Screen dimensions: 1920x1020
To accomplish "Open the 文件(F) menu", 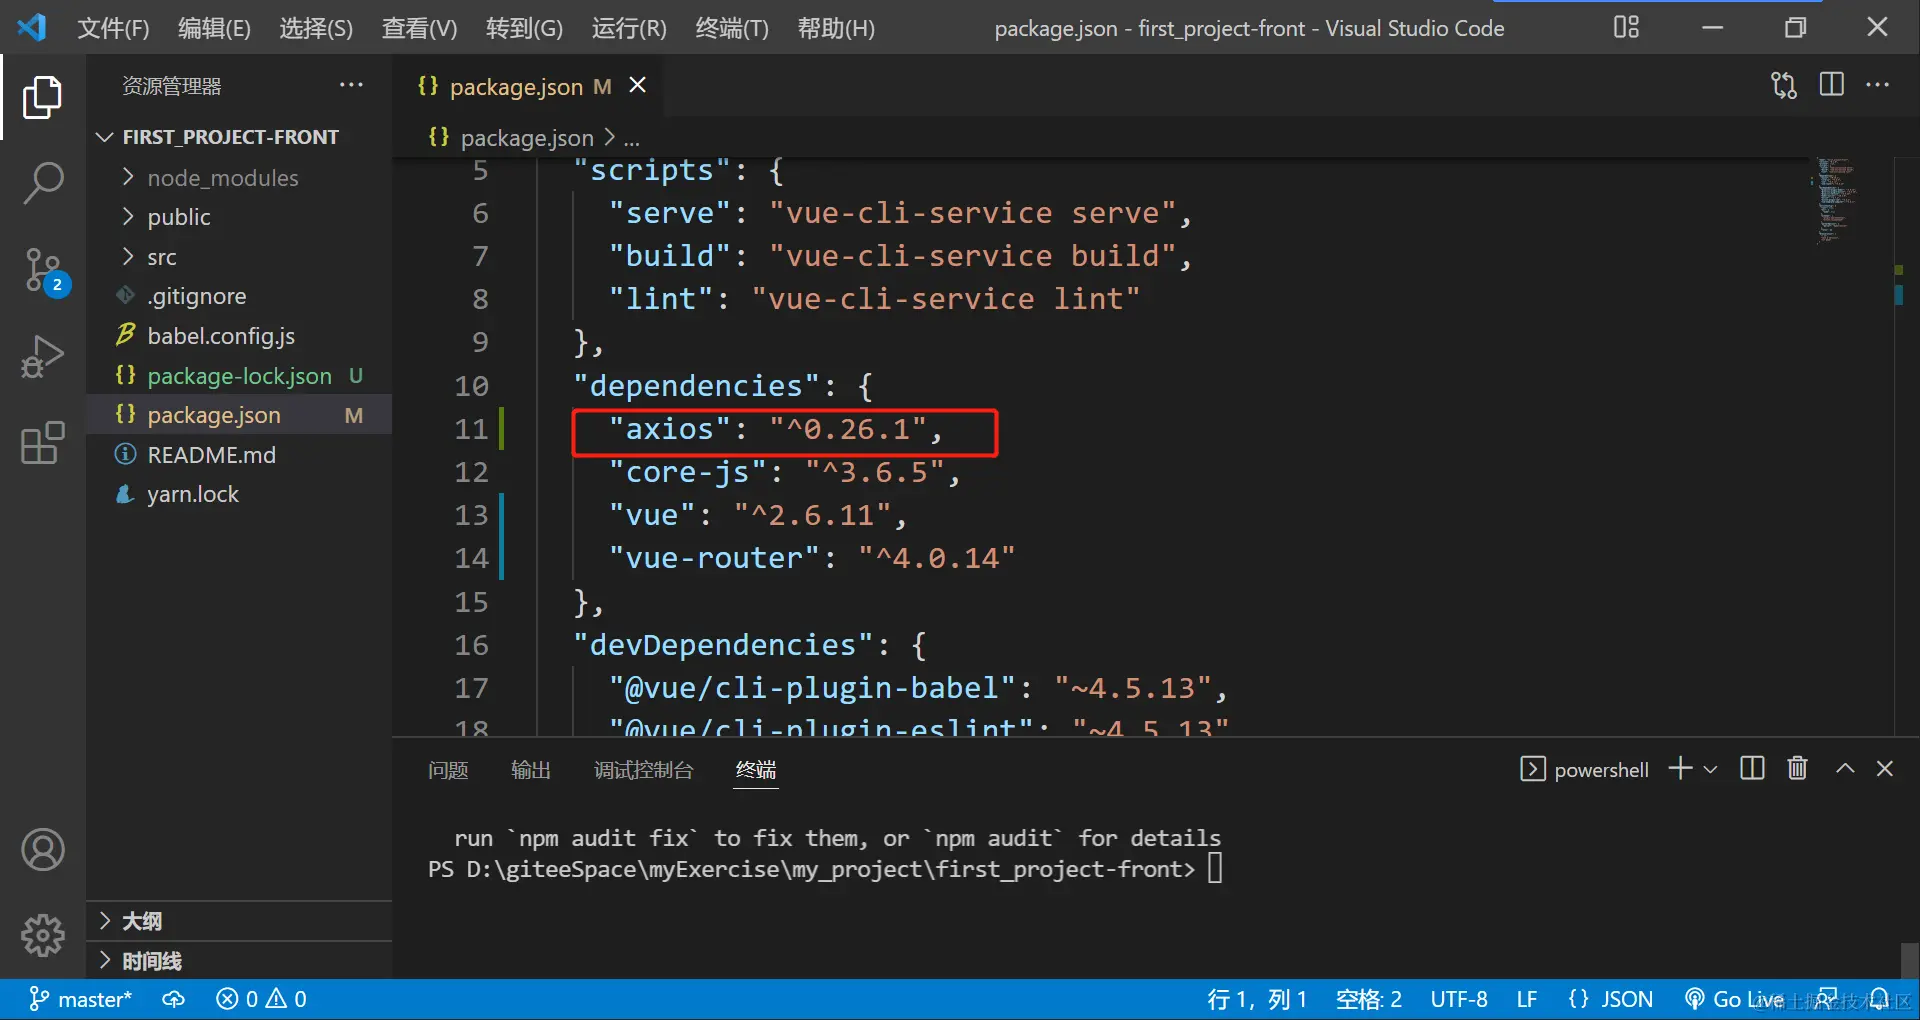I will [x=113, y=28].
